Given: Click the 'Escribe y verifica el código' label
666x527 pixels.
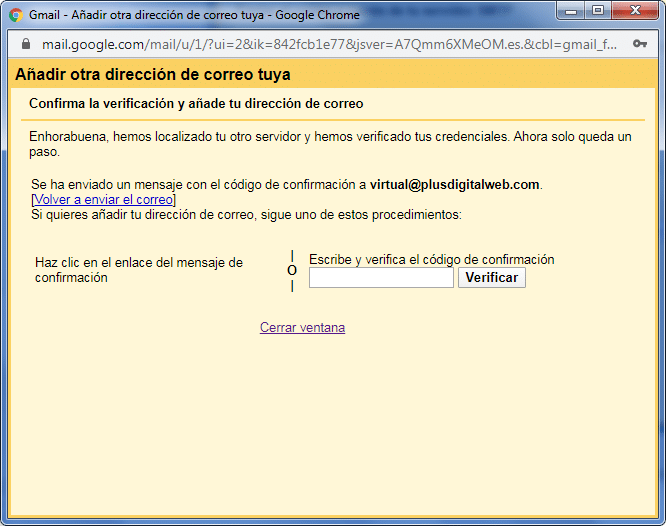Looking at the screenshot, I should click(x=431, y=260).
